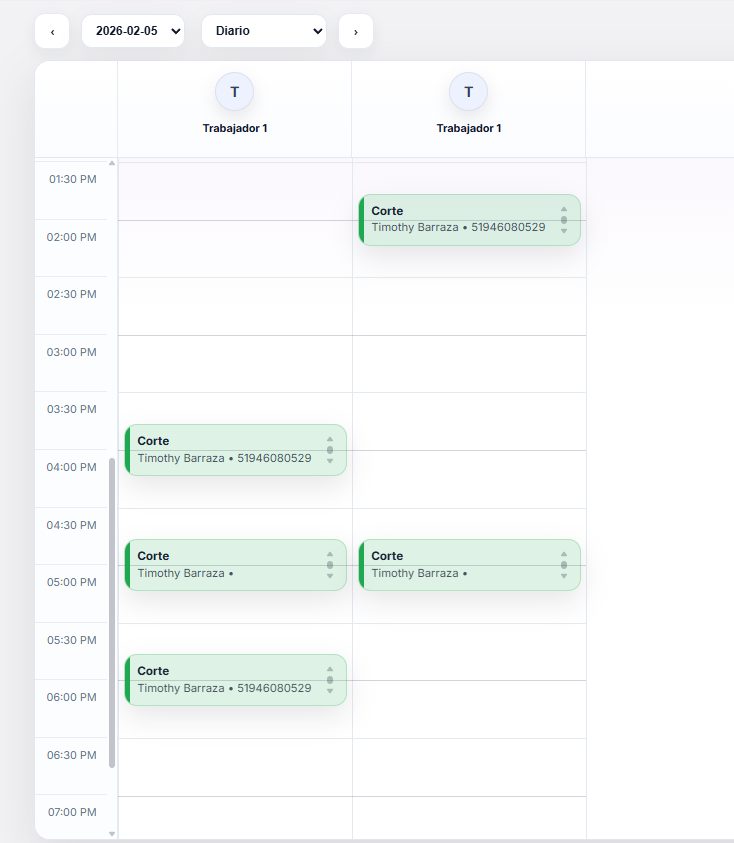Click down arrow on the 02:00 PM Corte card

coord(564,231)
